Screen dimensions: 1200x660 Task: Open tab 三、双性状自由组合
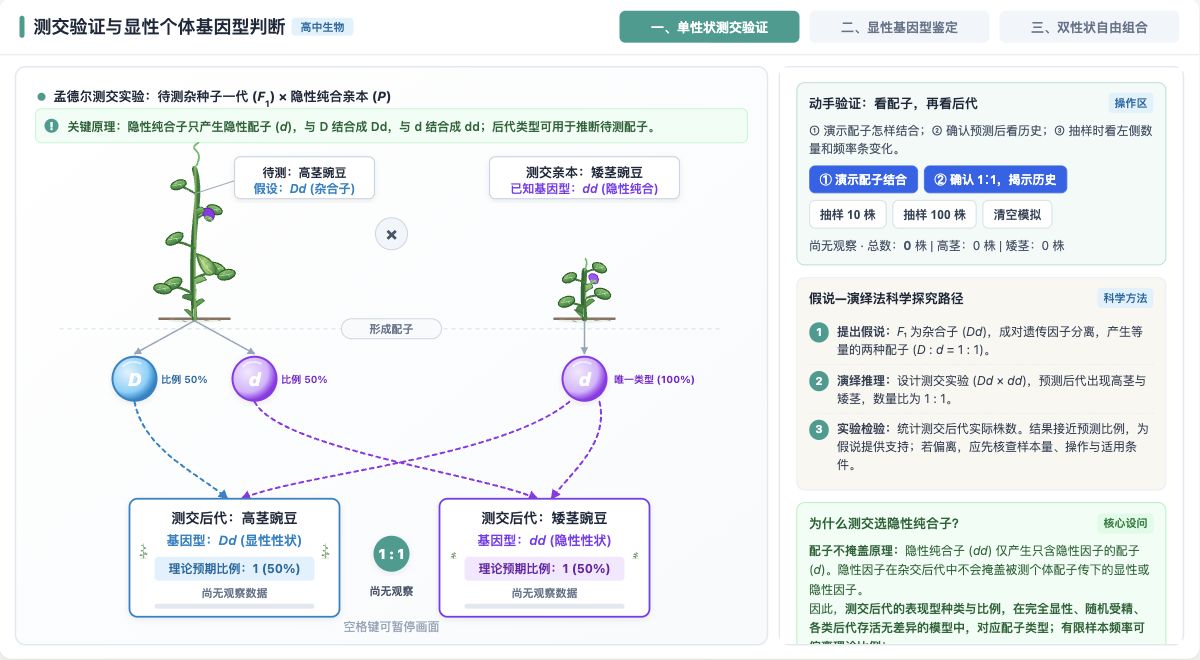[1089, 27]
